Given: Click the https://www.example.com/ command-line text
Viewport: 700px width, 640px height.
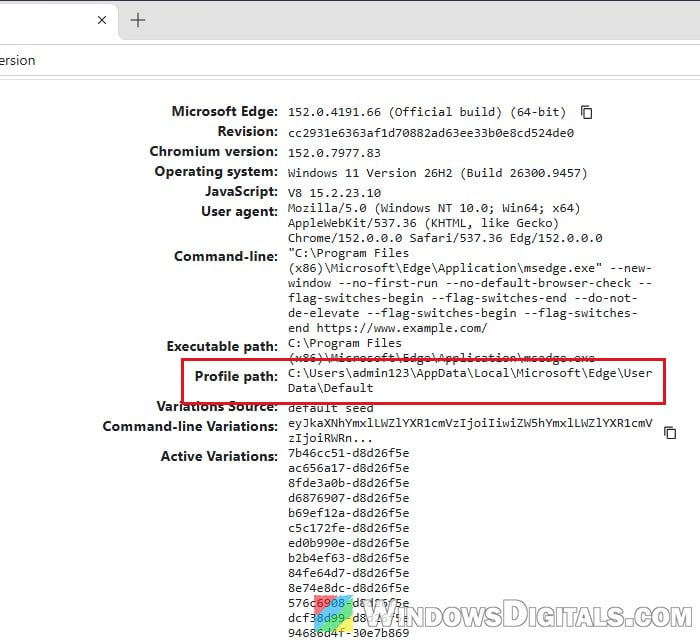Looking at the screenshot, I should pos(402,328).
